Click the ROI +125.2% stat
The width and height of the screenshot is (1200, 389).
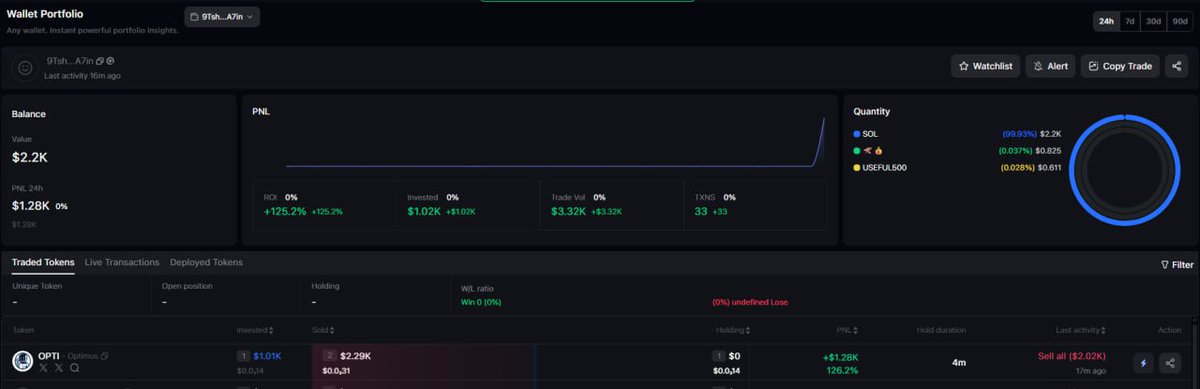point(303,204)
